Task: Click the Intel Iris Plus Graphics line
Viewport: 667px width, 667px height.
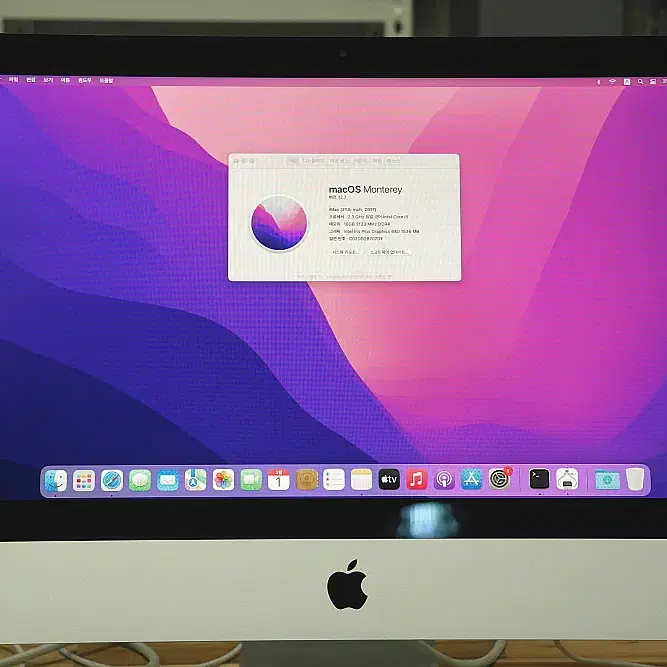Action: pos(374,231)
